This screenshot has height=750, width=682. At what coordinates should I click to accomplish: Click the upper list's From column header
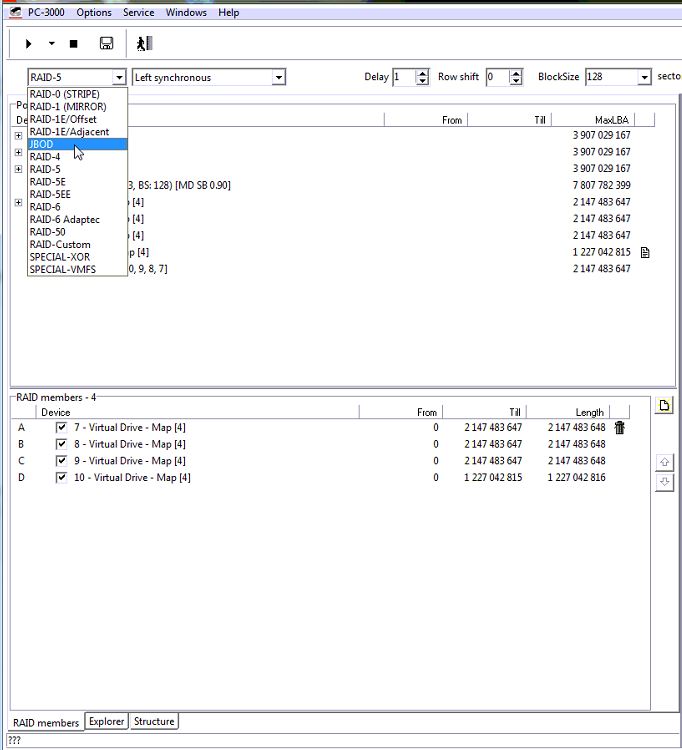(426, 120)
